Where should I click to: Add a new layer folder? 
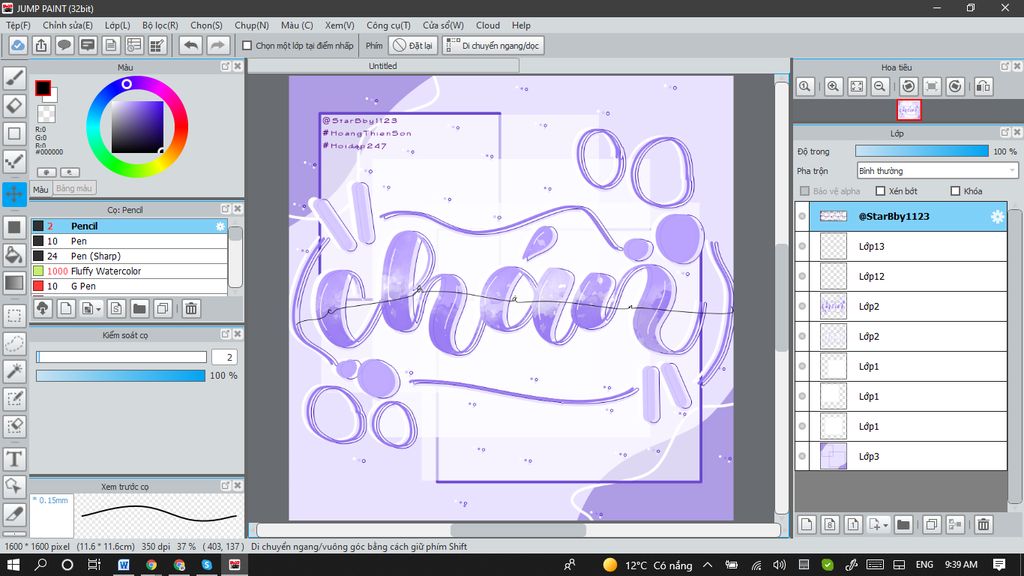pyautogui.click(x=903, y=524)
